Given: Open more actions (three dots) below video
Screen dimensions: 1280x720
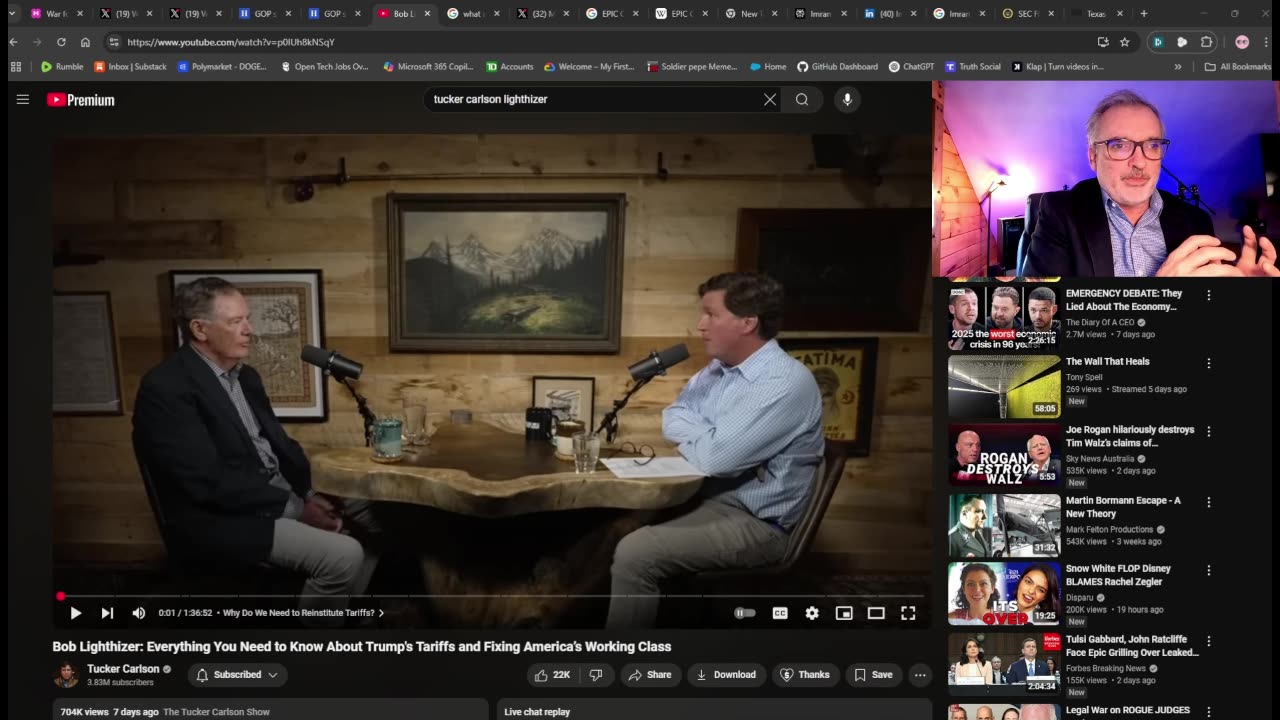Looking at the screenshot, I should [x=920, y=675].
